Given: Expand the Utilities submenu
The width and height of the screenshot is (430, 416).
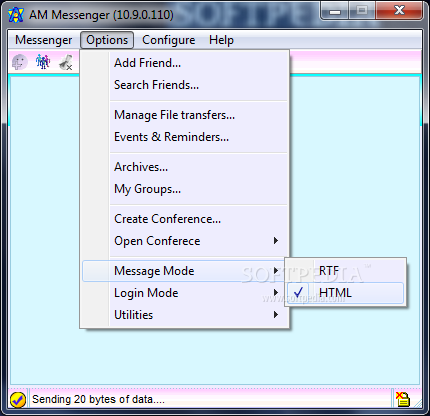Looking at the screenshot, I should [185, 315].
